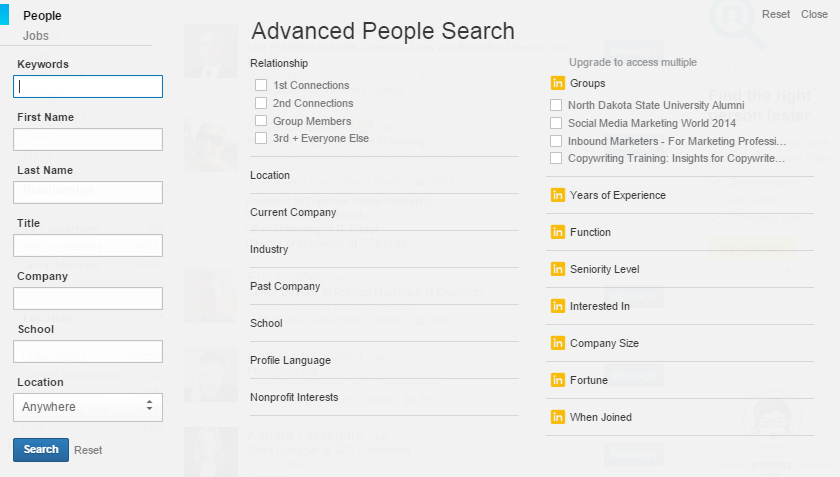Viewport: 840px width, 477px height.
Task: Click the Reset link beside Search button
Action: [x=88, y=450]
